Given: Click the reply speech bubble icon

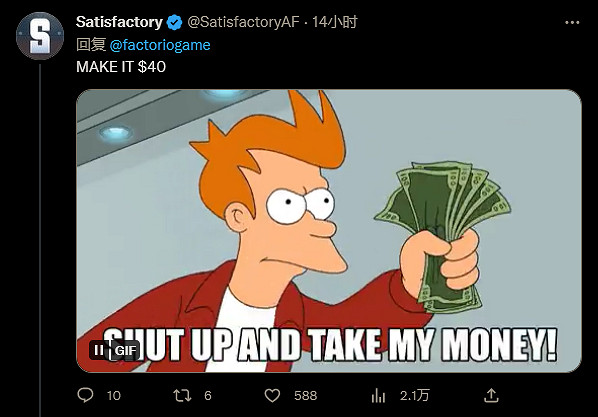Looking at the screenshot, I should 85,395.
